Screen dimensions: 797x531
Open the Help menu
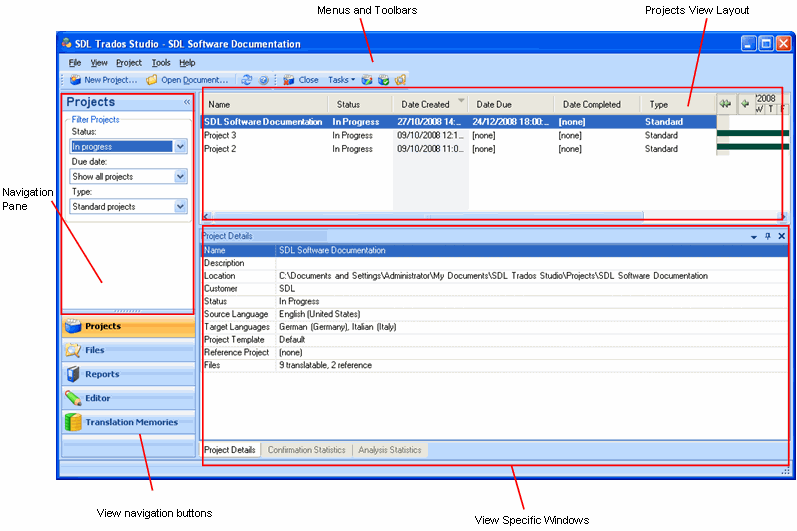pyautogui.click(x=187, y=63)
